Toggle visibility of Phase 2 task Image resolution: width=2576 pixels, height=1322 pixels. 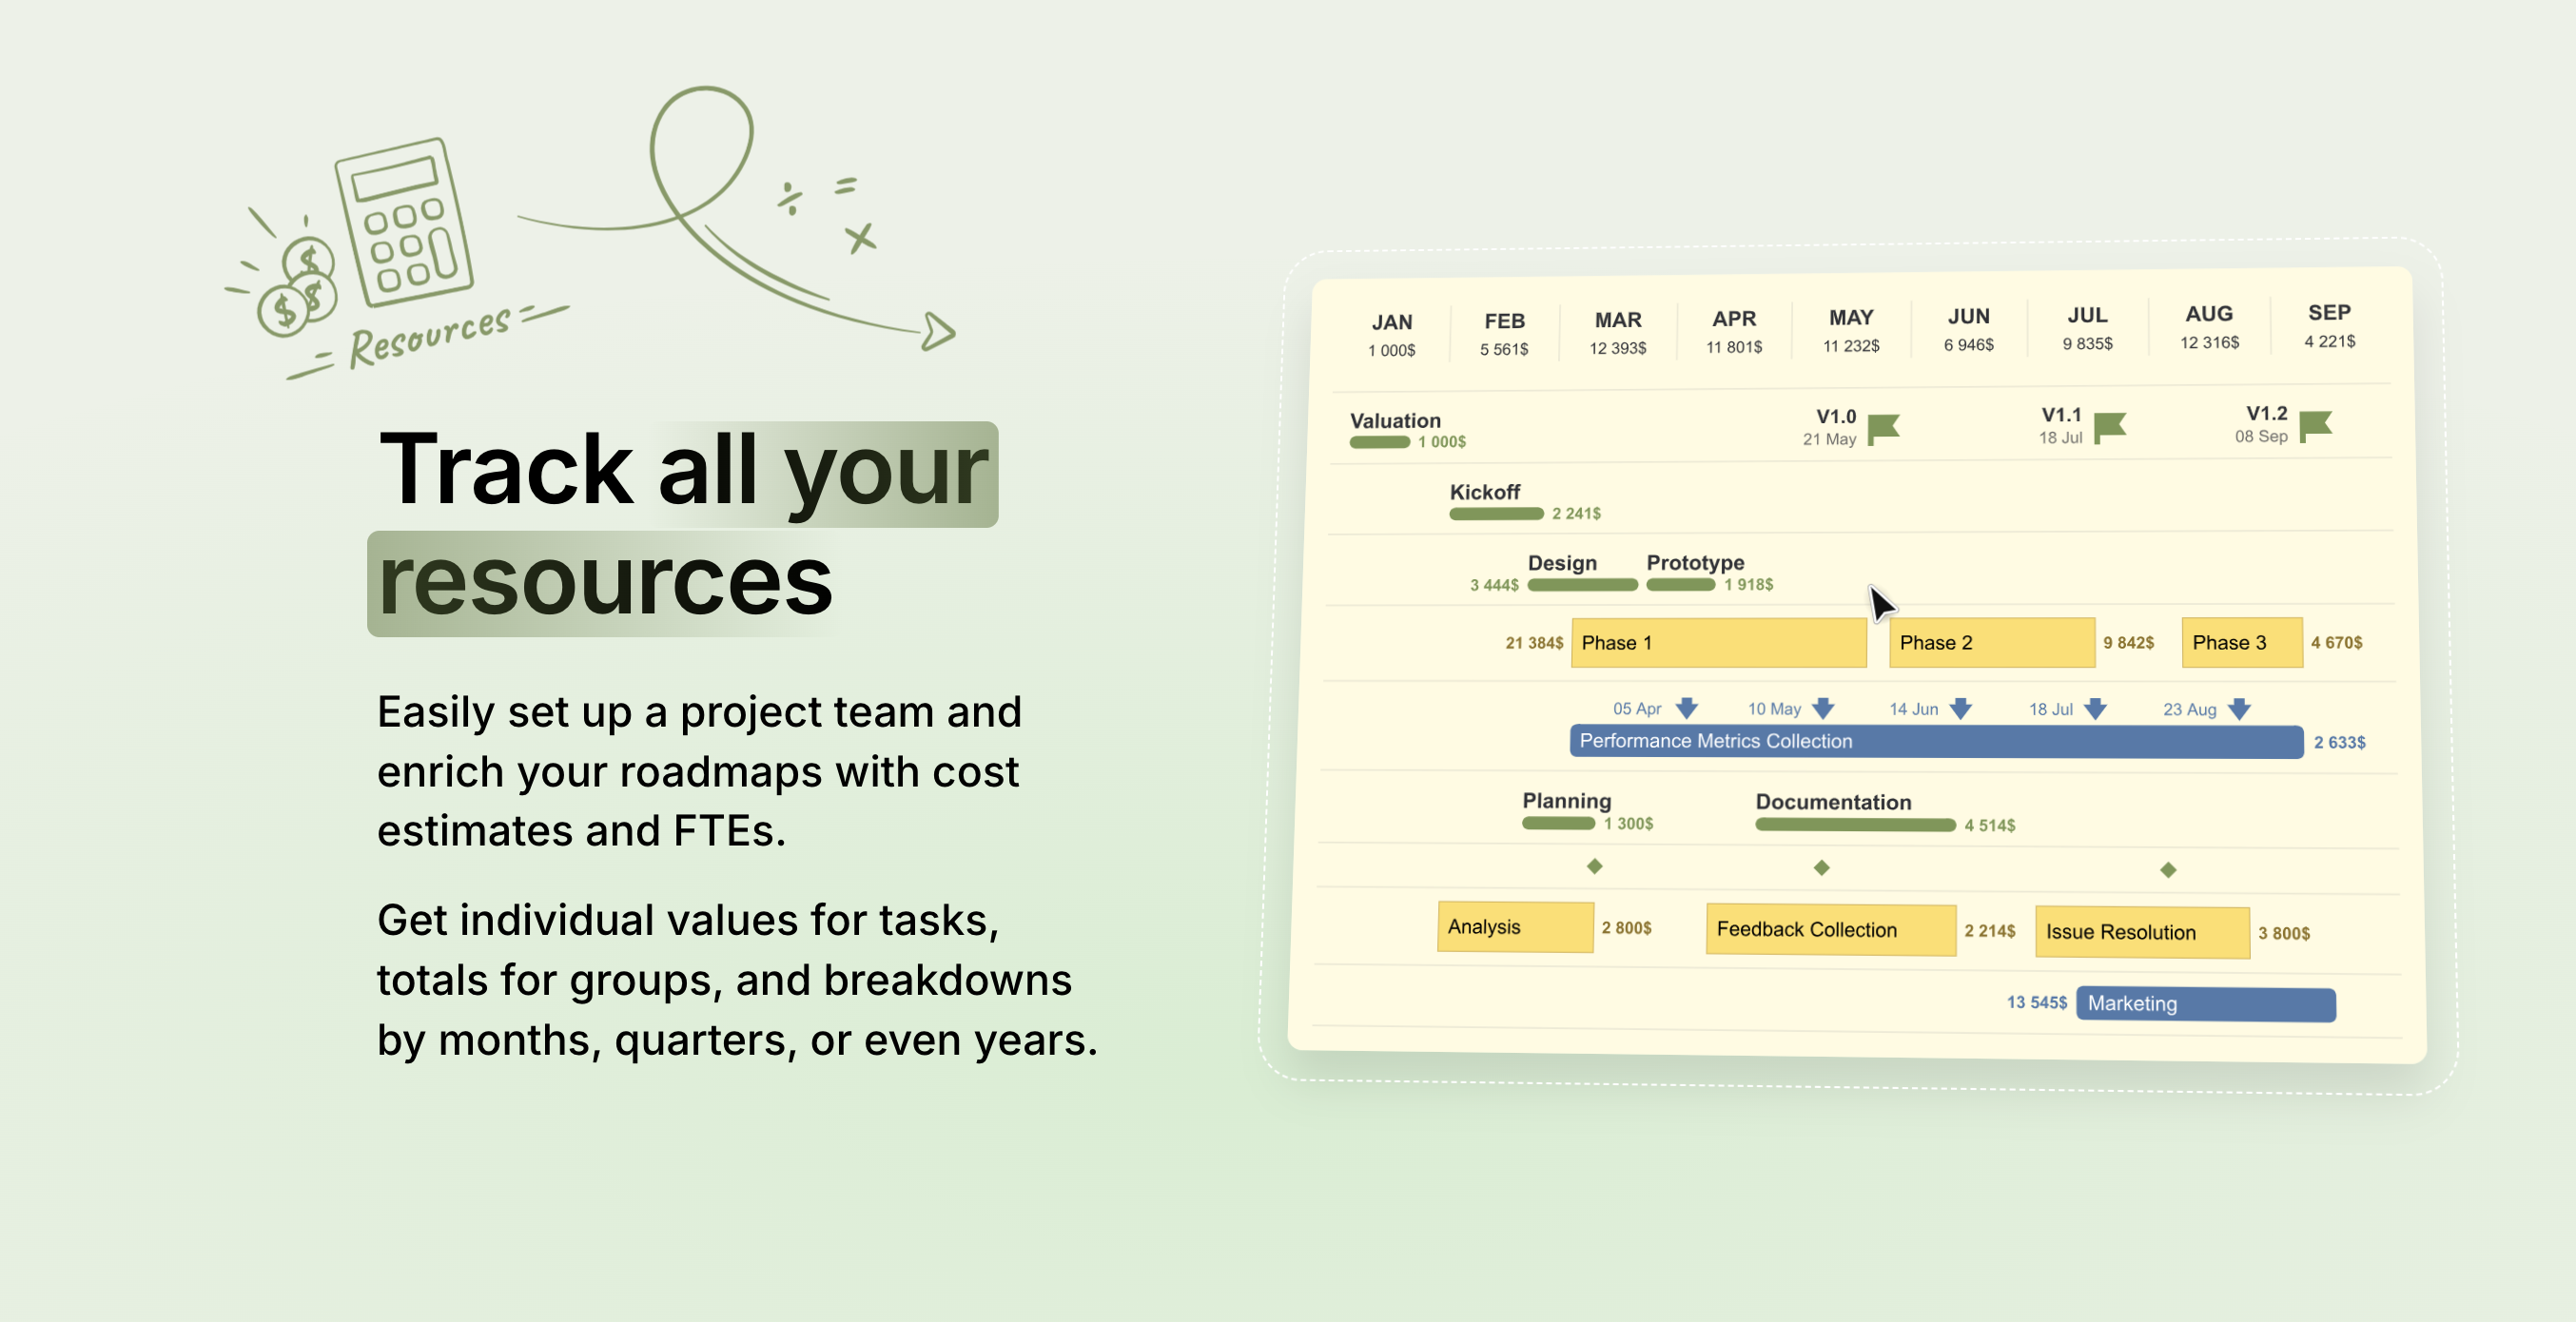pos(1991,641)
